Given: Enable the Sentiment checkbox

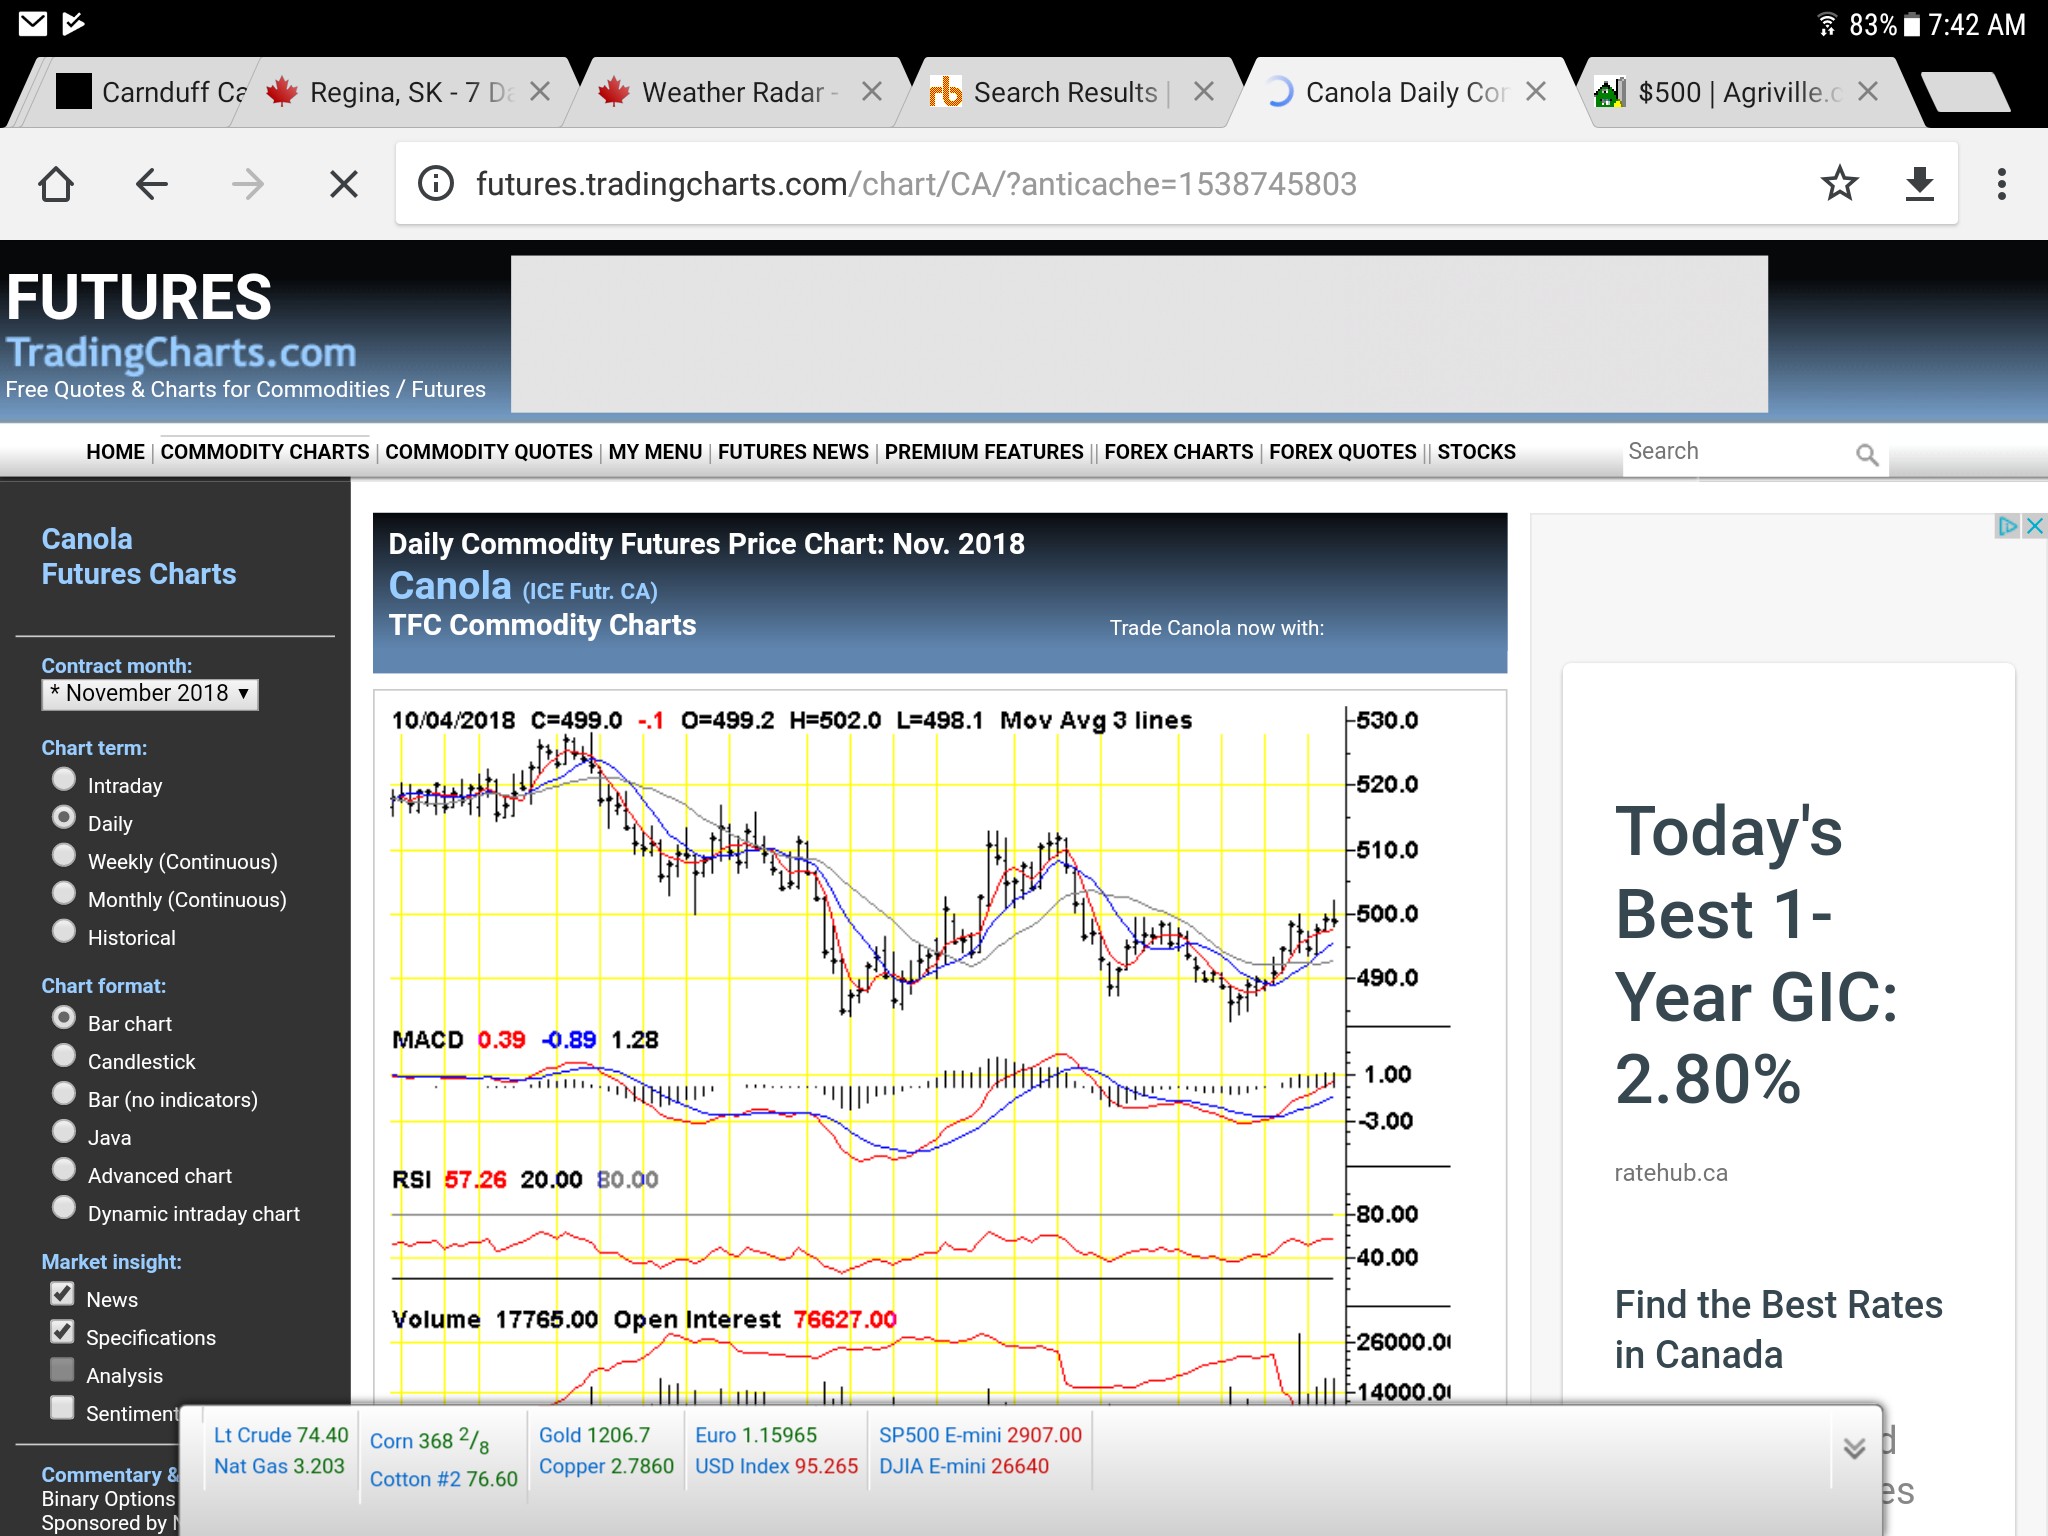Looking at the screenshot, I should click(x=62, y=1407).
